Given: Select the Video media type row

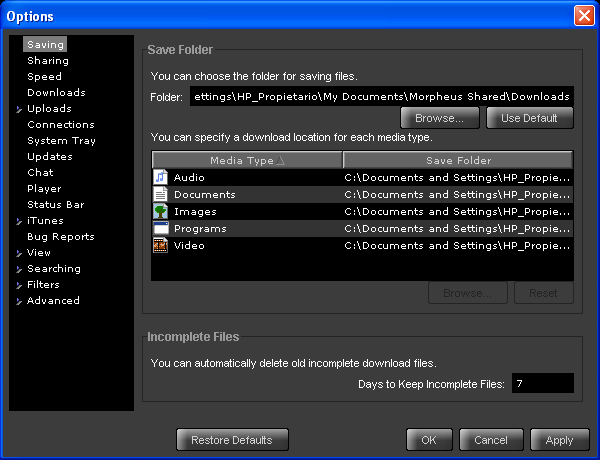Looking at the screenshot, I should tap(362, 245).
